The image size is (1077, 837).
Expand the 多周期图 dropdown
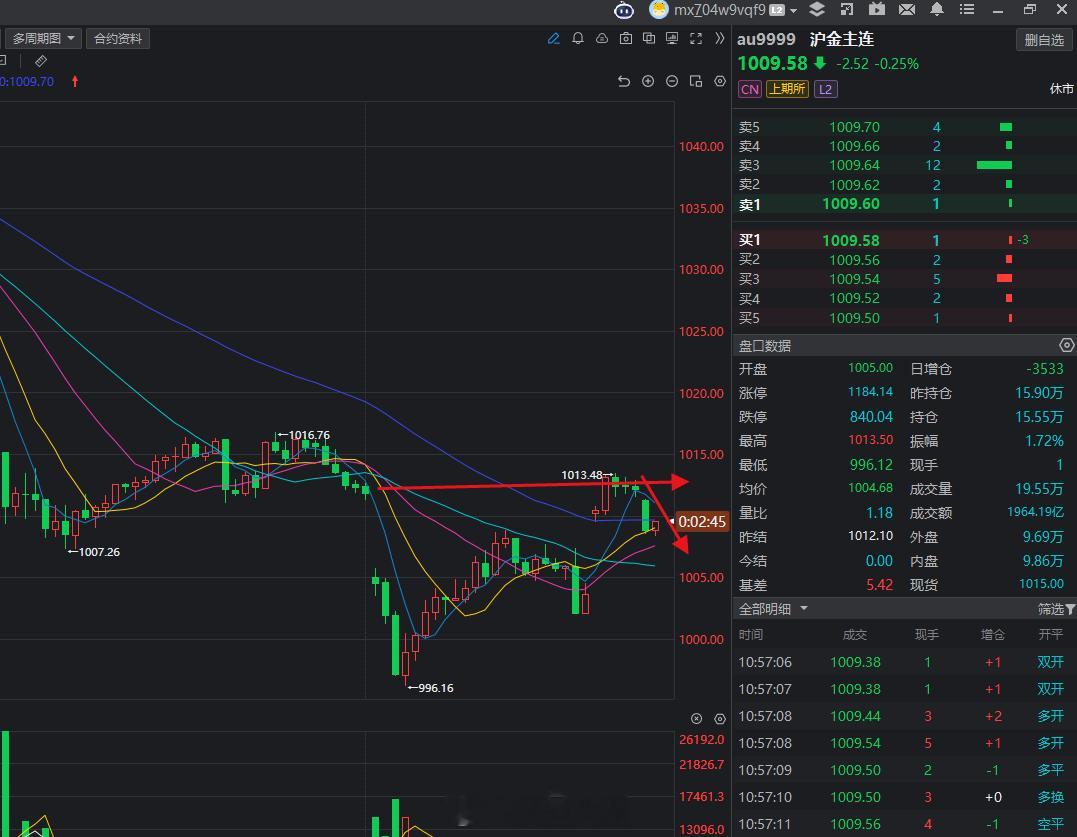(x=70, y=38)
